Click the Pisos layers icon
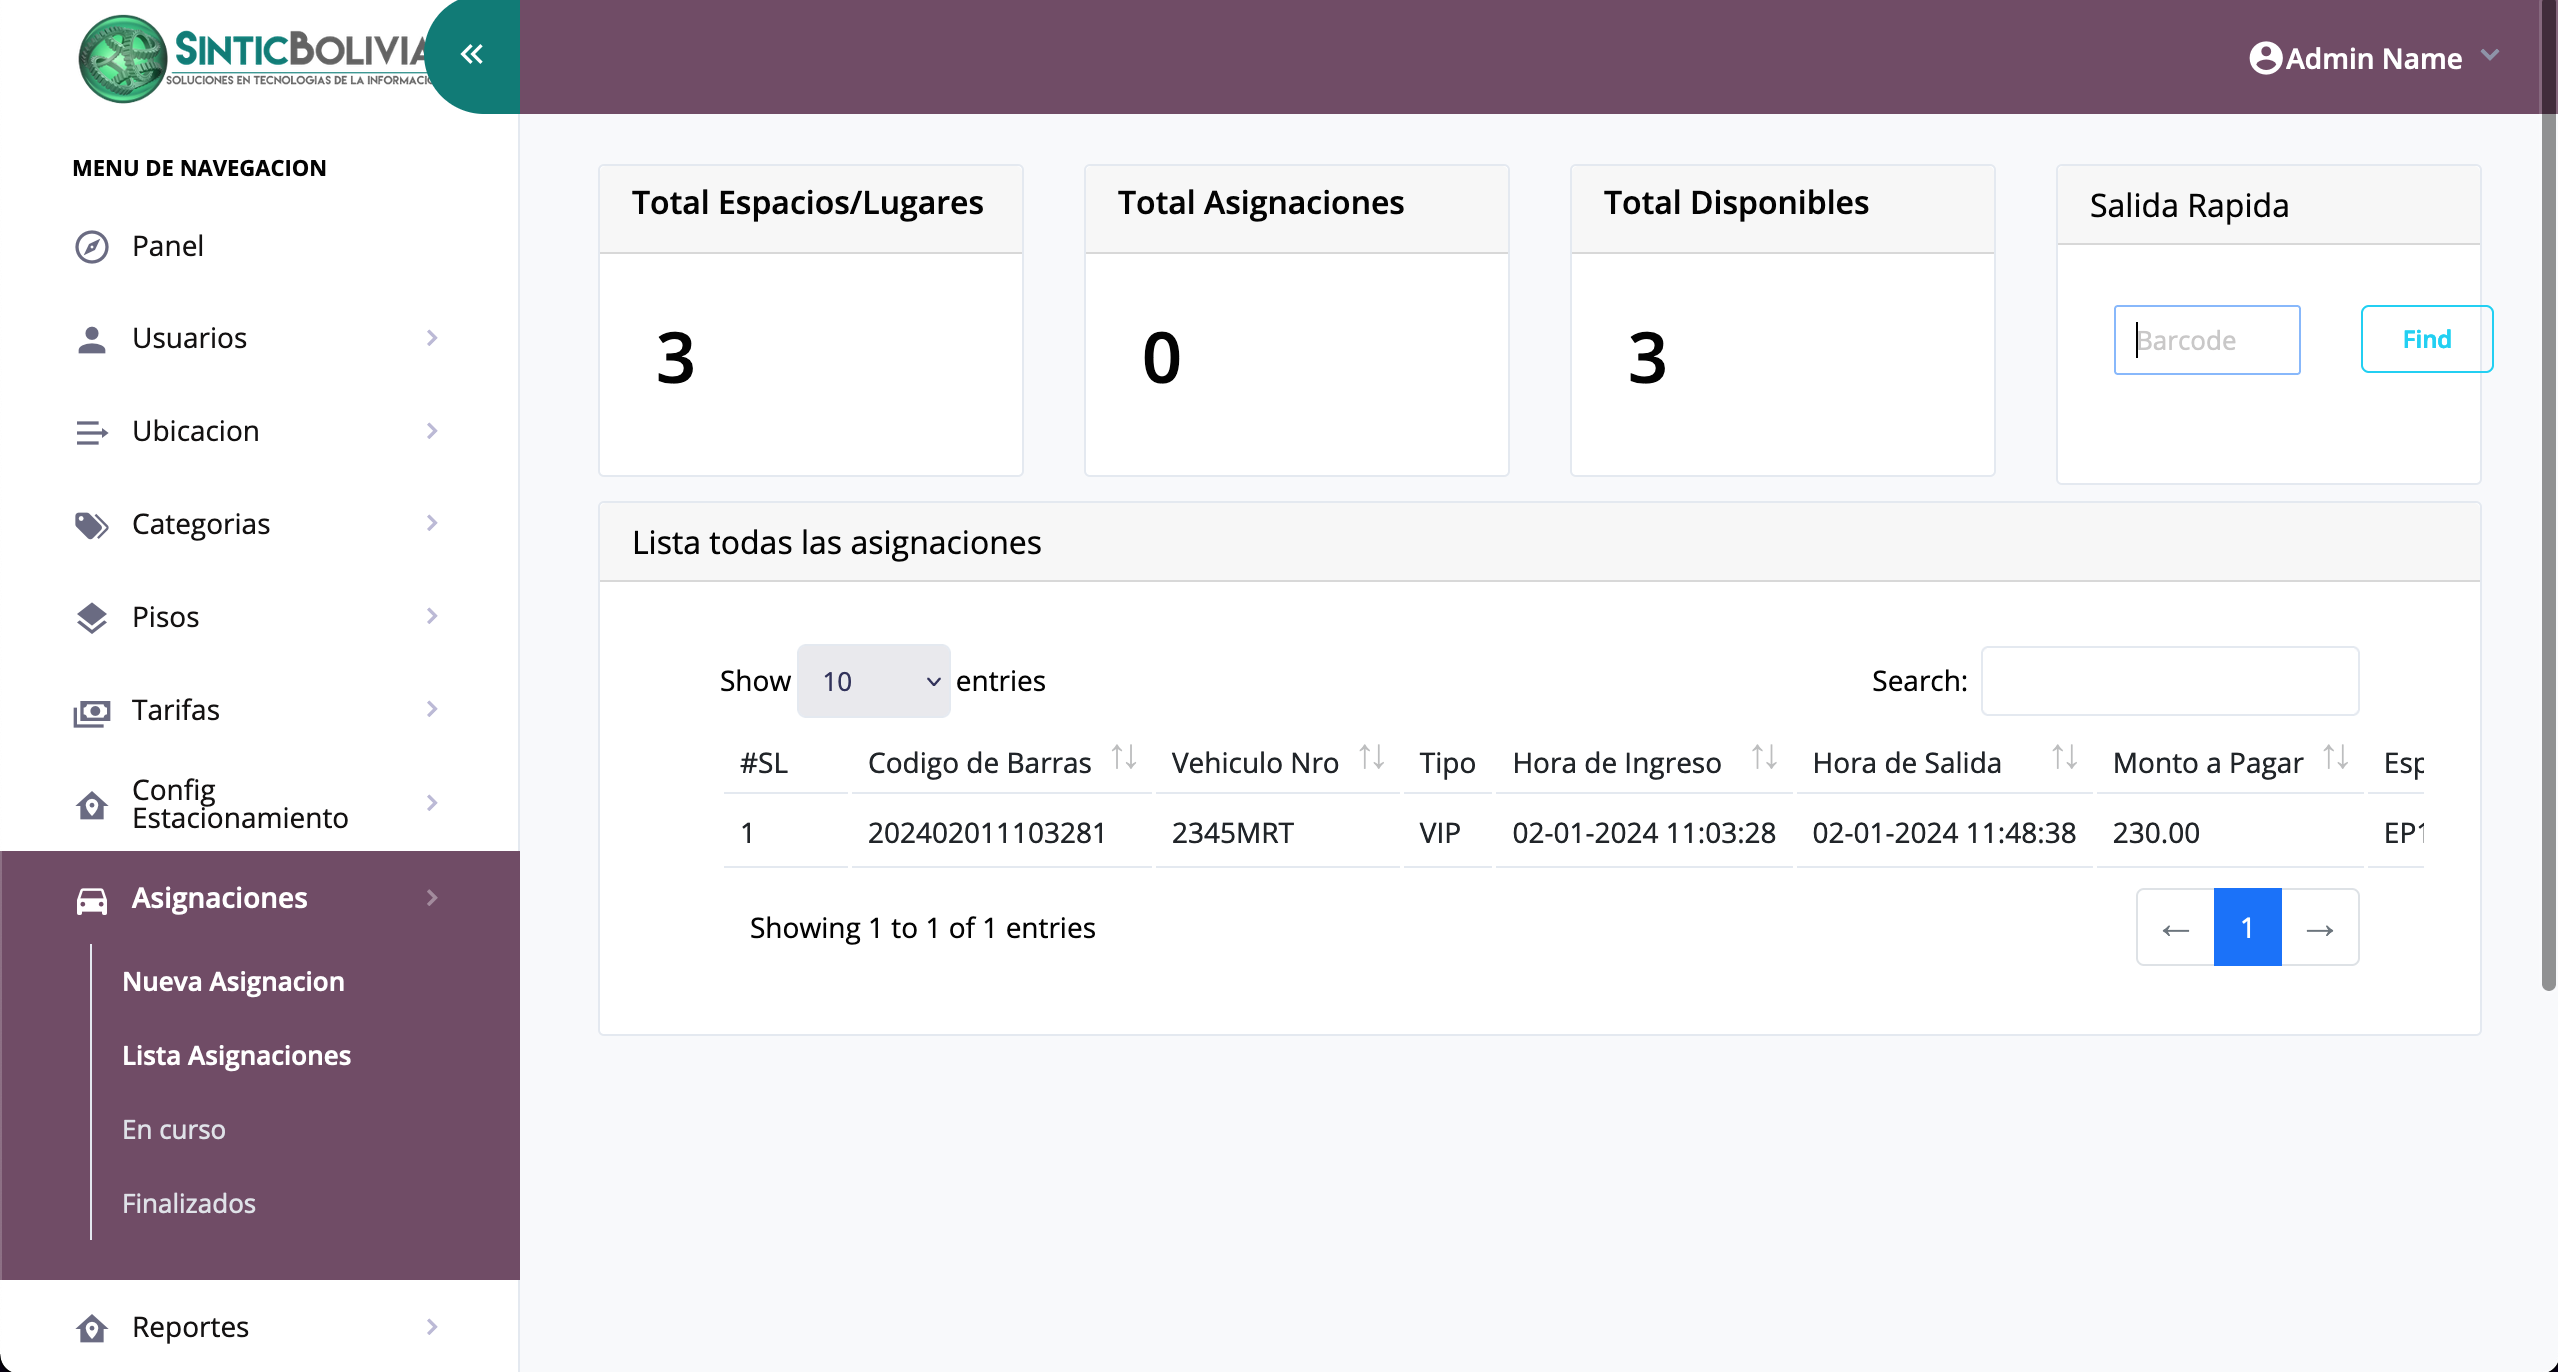 pos(92,618)
